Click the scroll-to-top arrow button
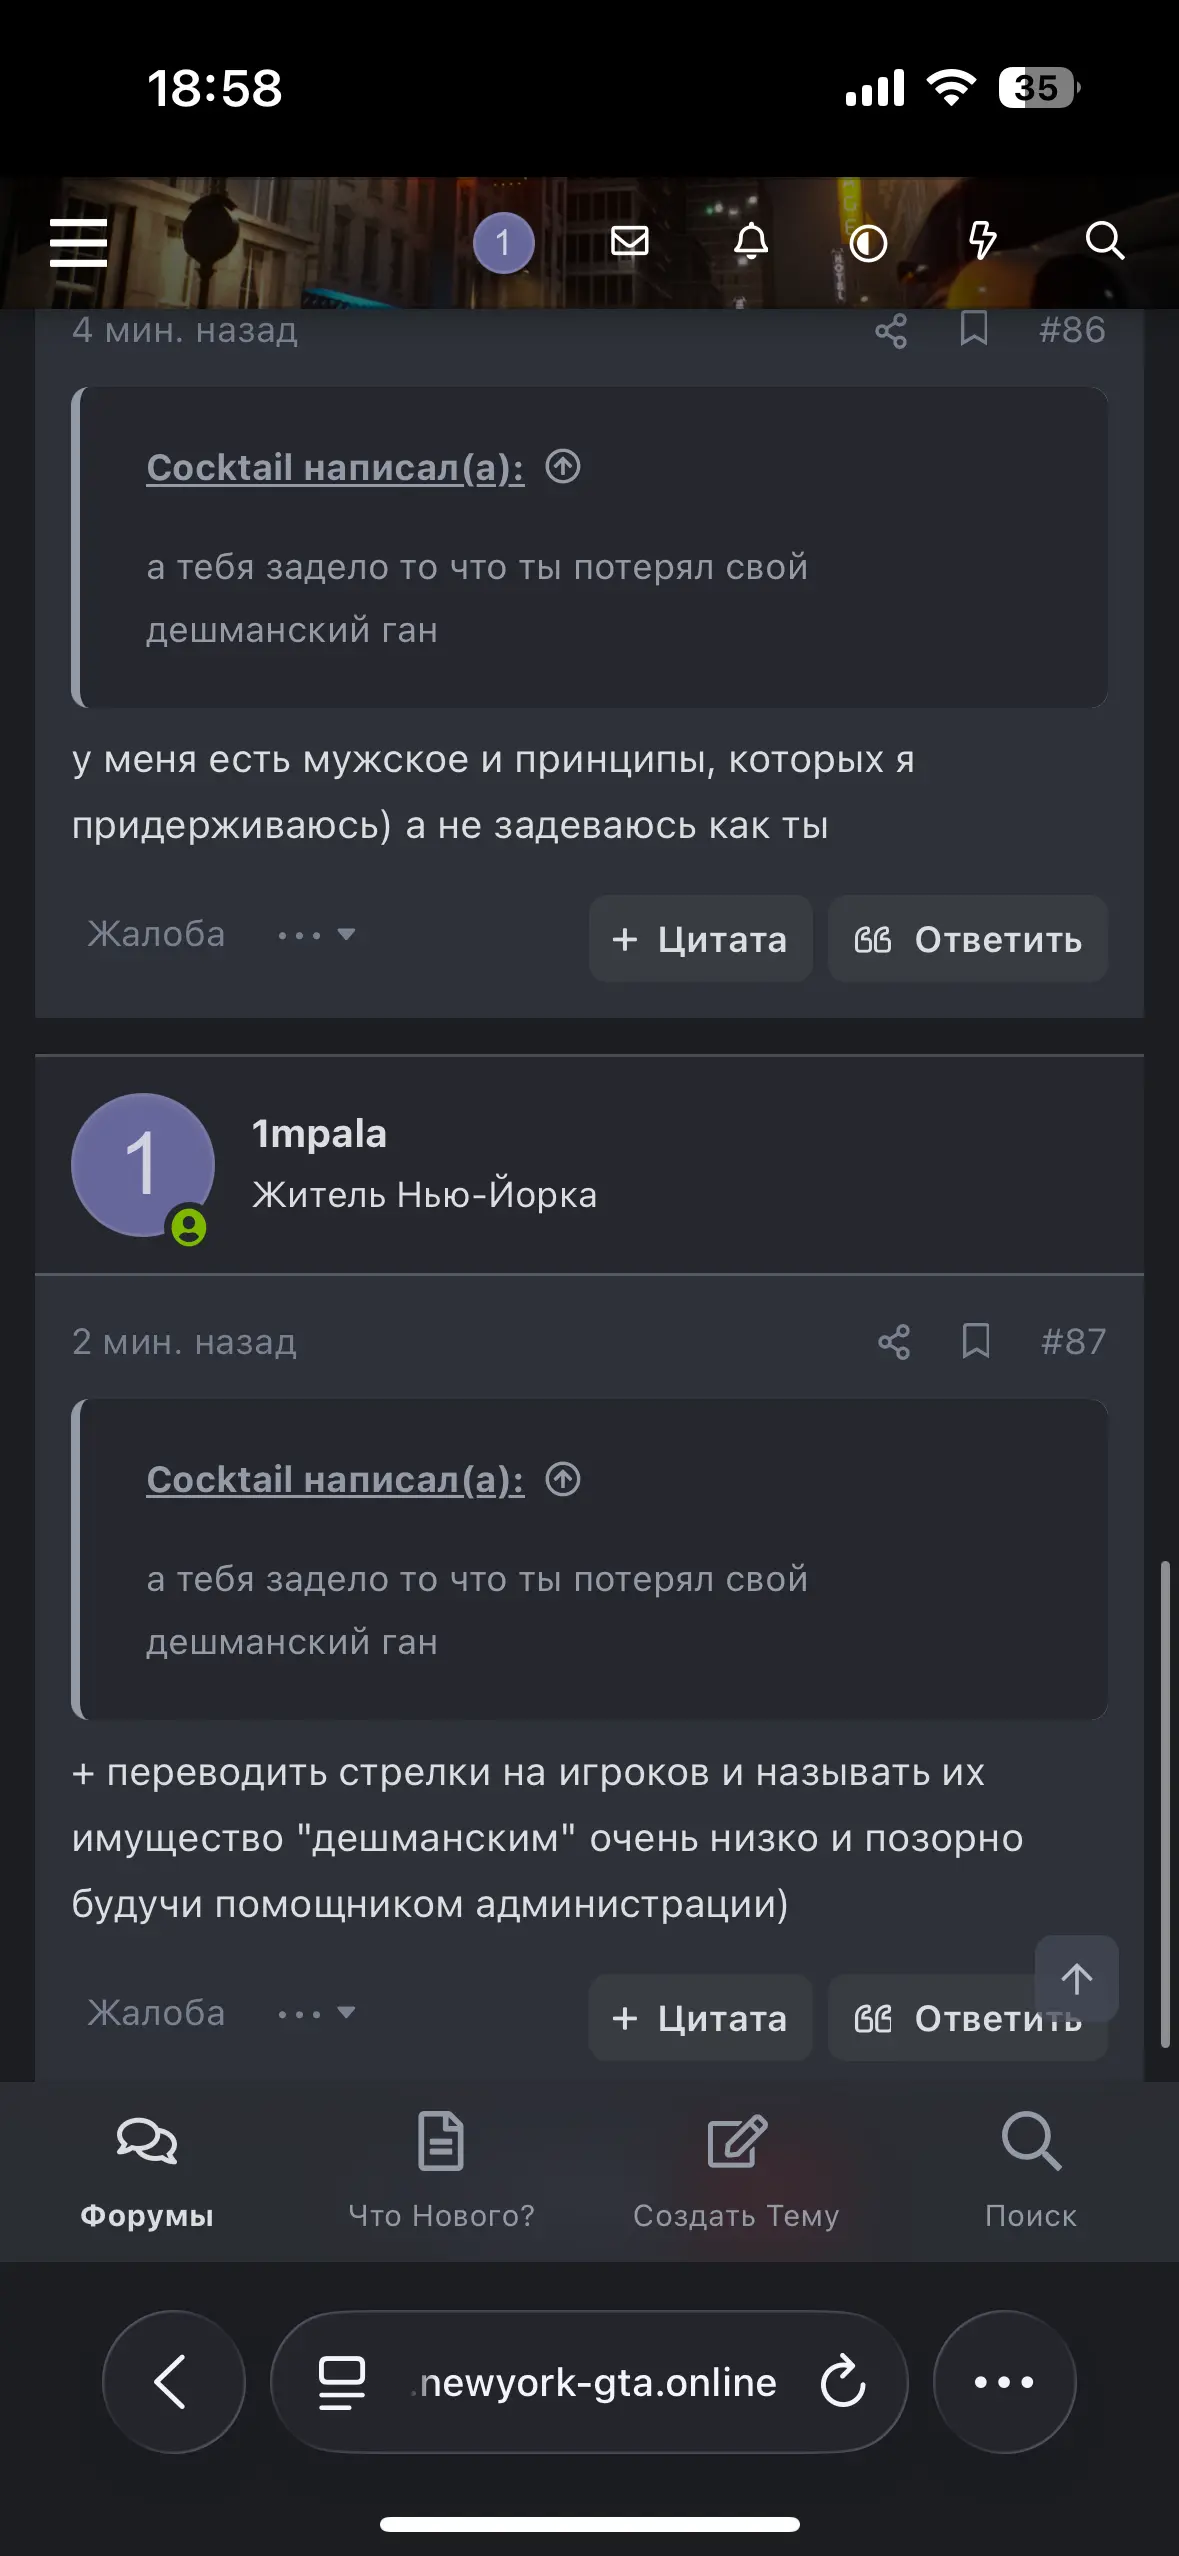Image resolution: width=1179 pixels, height=2556 pixels. (x=1076, y=1978)
